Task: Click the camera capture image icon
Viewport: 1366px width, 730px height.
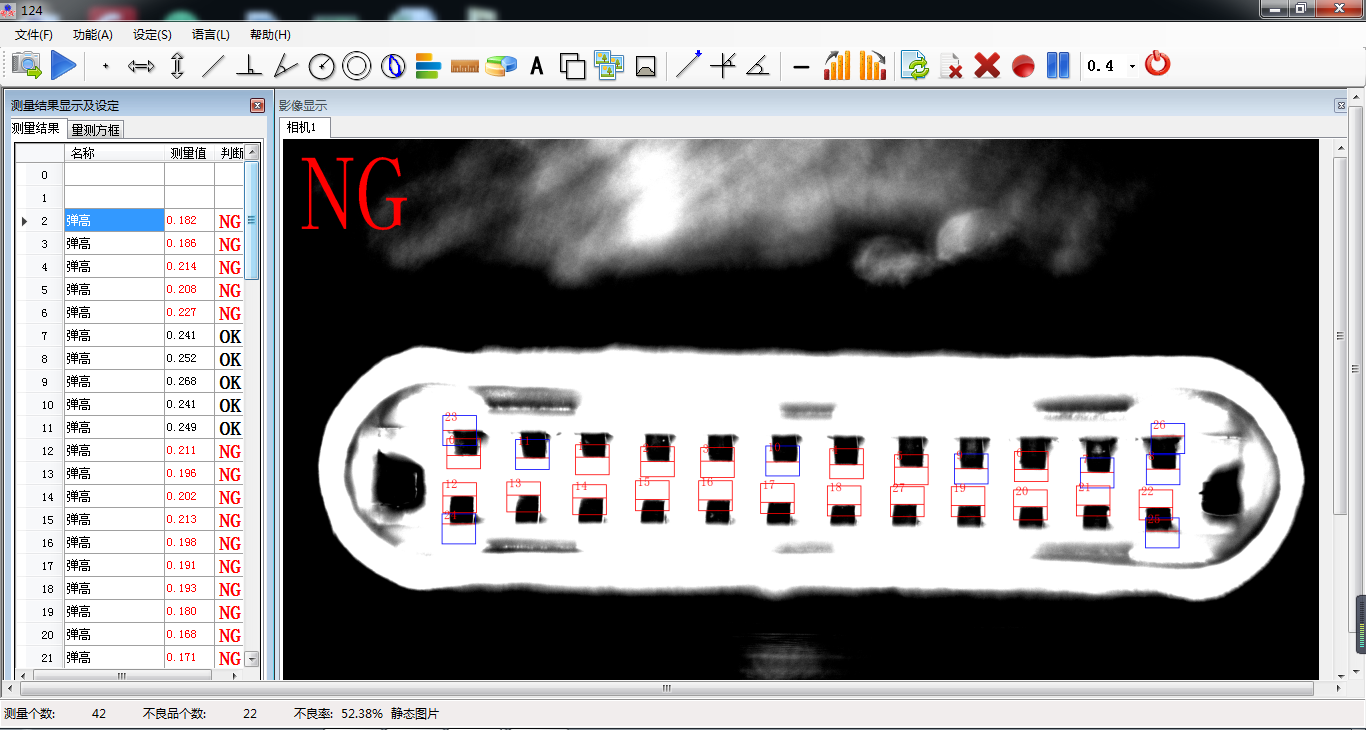Action: click(27, 66)
